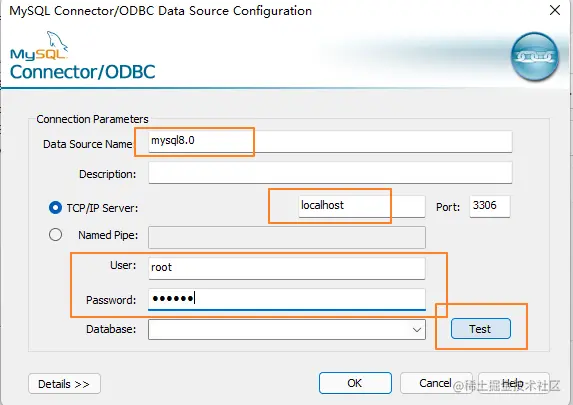The width and height of the screenshot is (573, 405).
Task: Click into the Description field
Action: pyautogui.click(x=330, y=173)
